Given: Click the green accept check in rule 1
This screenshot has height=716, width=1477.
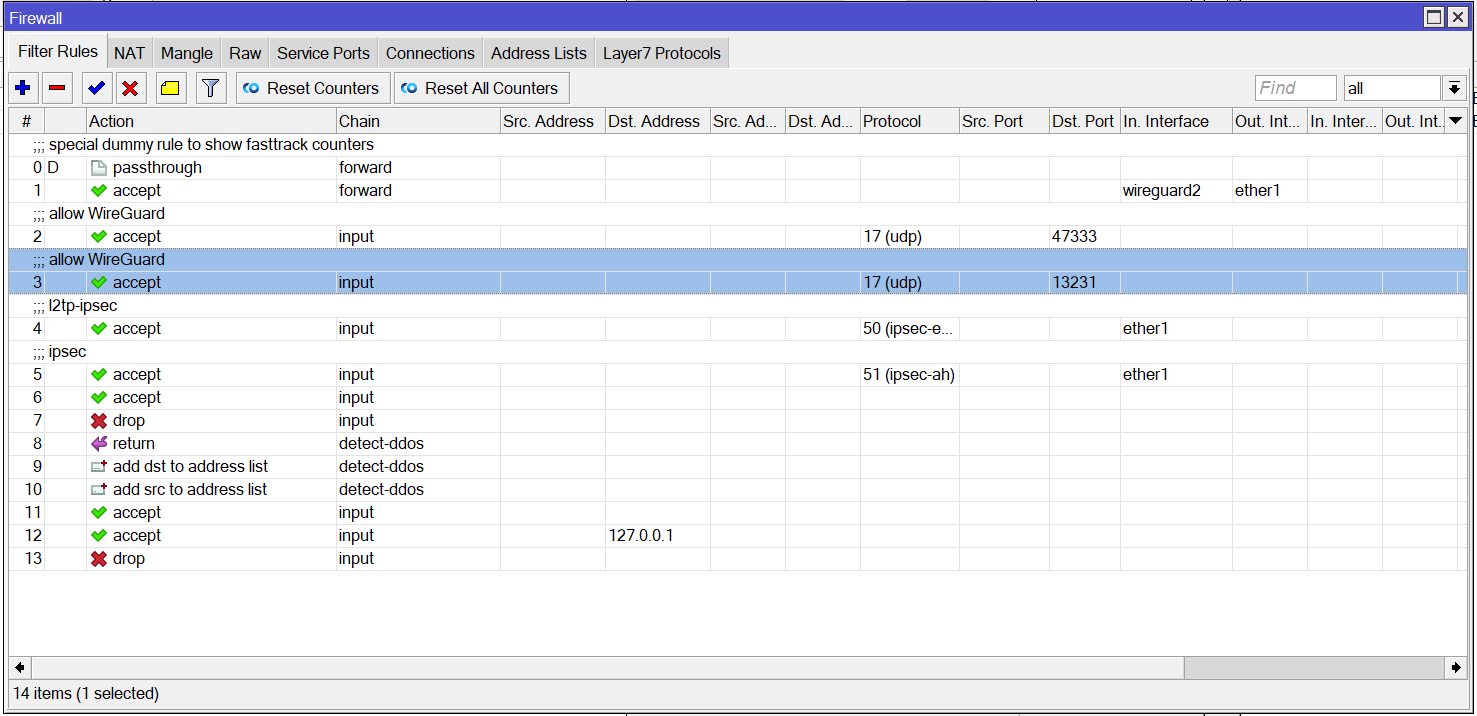Looking at the screenshot, I should (x=99, y=191).
